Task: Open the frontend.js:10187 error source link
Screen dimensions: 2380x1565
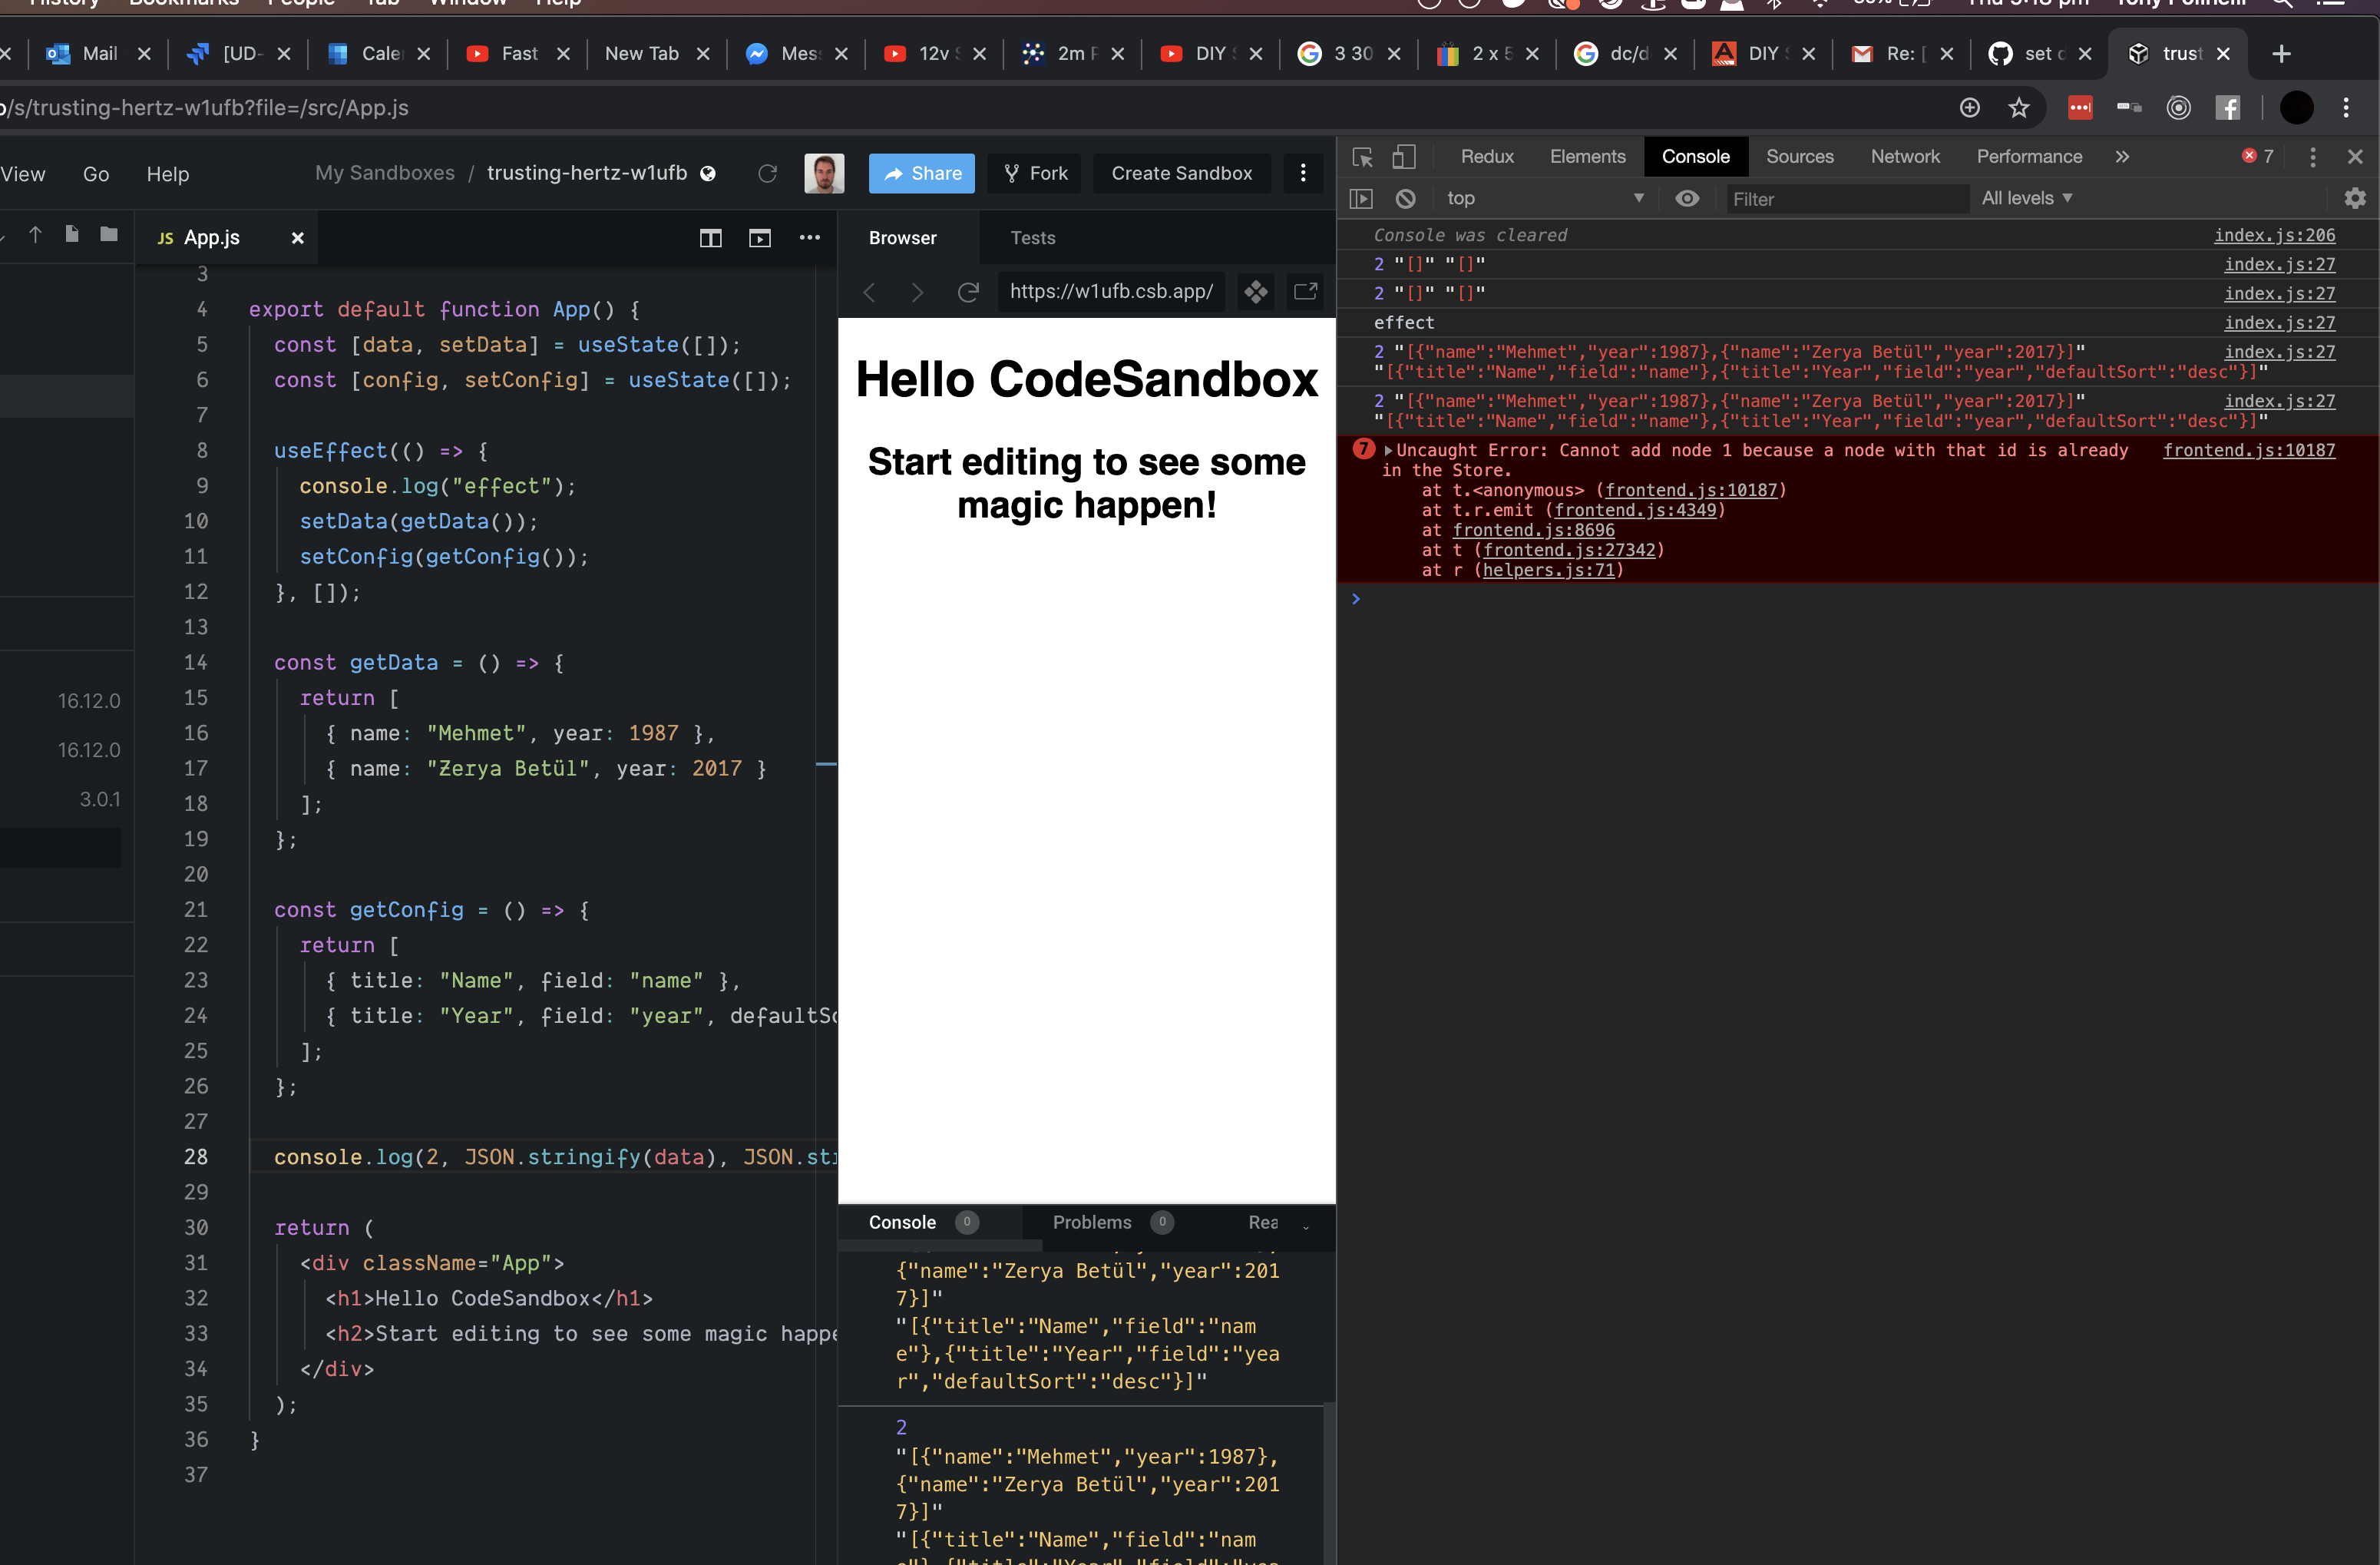Action: (x=2250, y=451)
